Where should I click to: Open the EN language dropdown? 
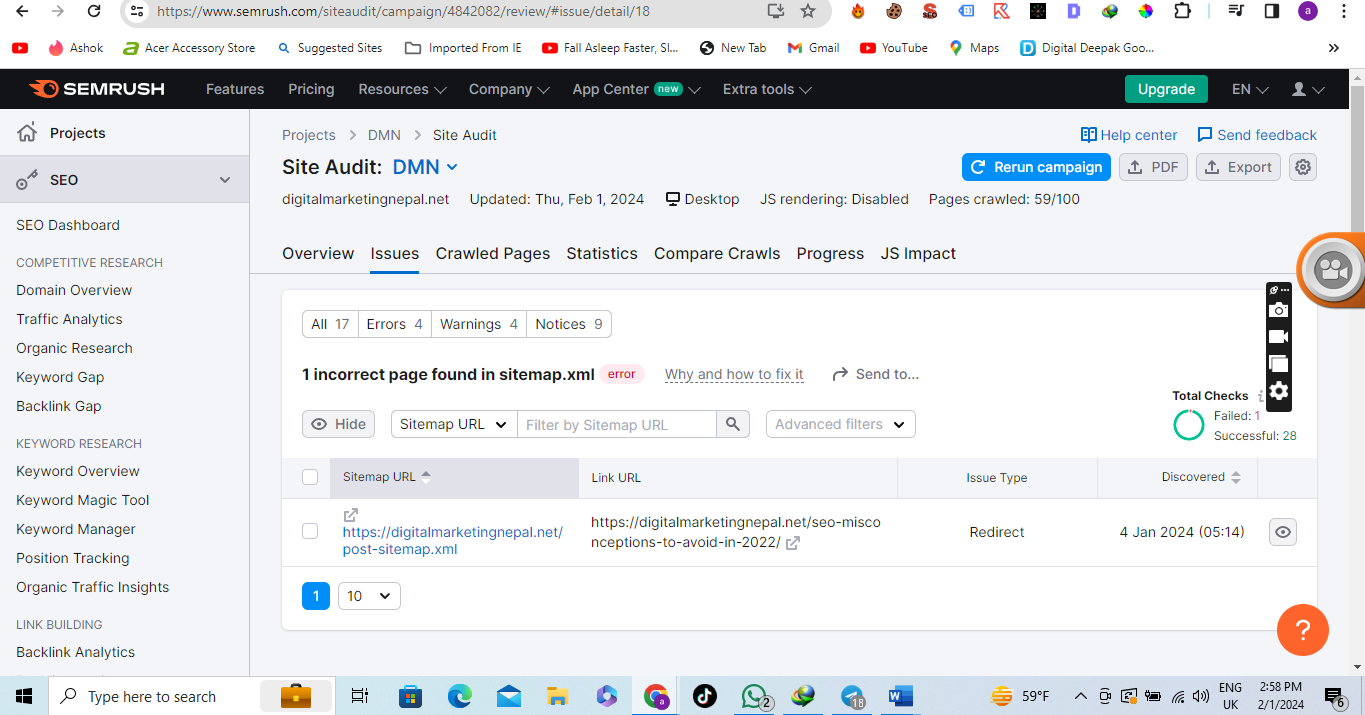point(1250,89)
